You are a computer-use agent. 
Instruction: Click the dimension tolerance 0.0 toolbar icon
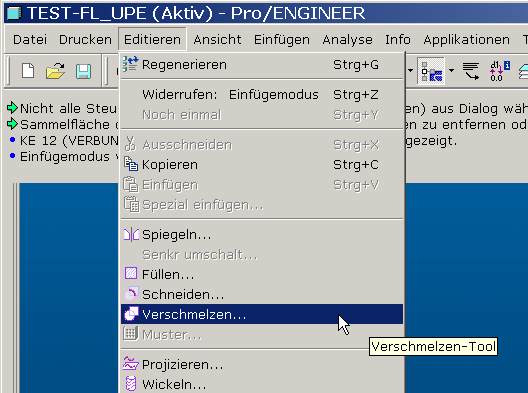coord(499,71)
